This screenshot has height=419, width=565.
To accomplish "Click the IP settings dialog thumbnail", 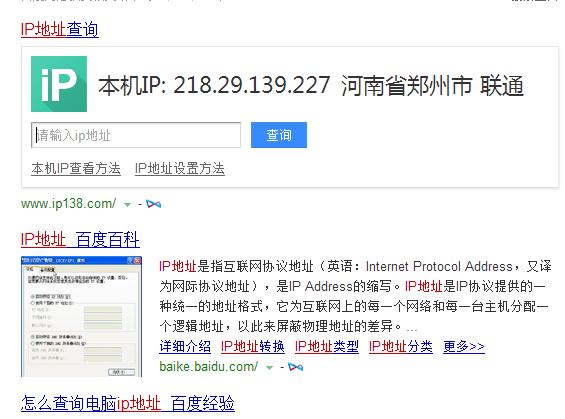I will pyautogui.click(x=81, y=317).
